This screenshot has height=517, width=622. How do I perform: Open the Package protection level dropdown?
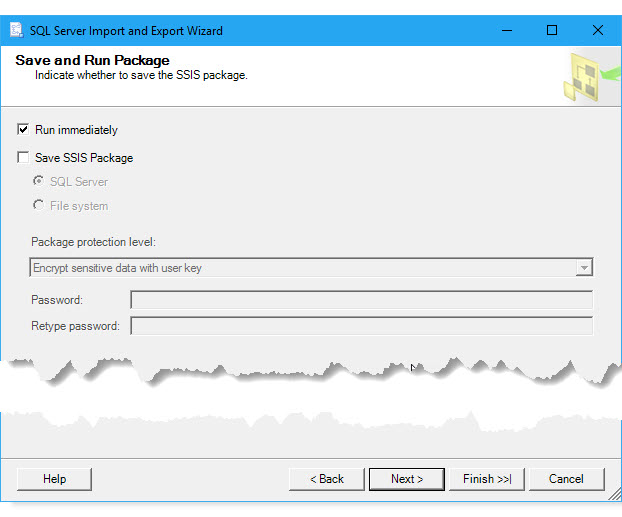point(583,268)
